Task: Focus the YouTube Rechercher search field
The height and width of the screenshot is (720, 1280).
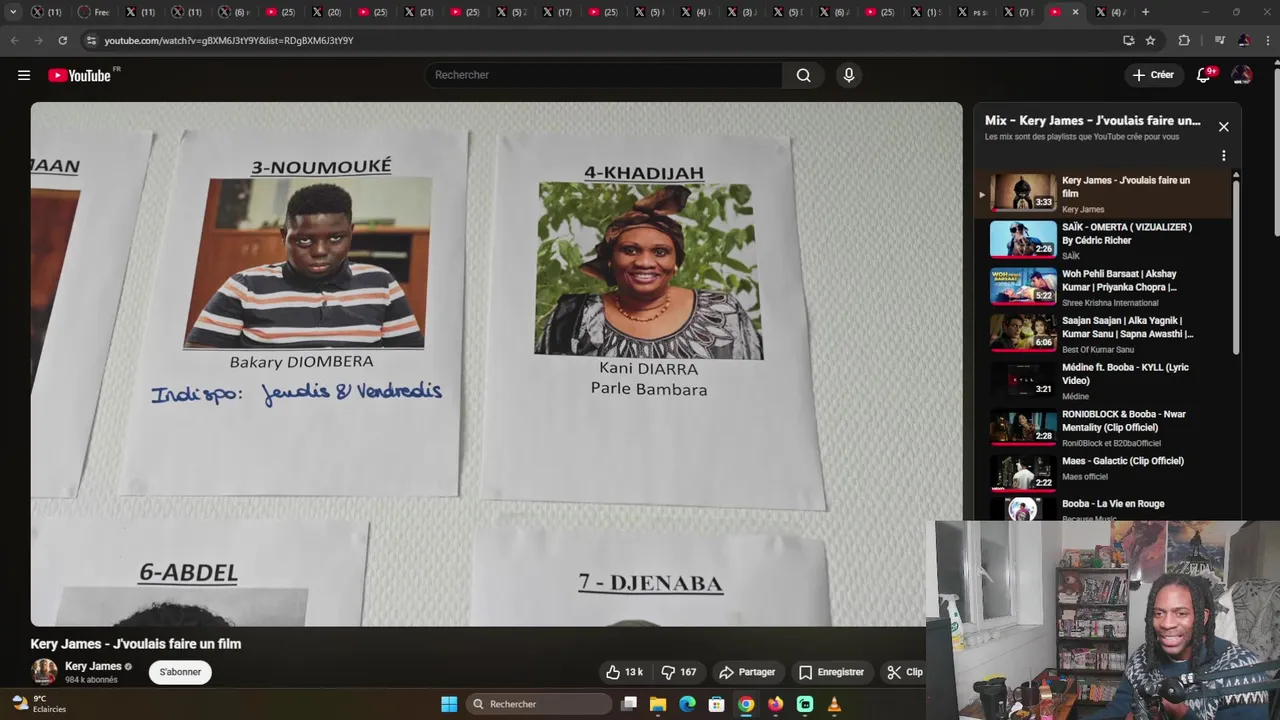Action: click(x=605, y=75)
